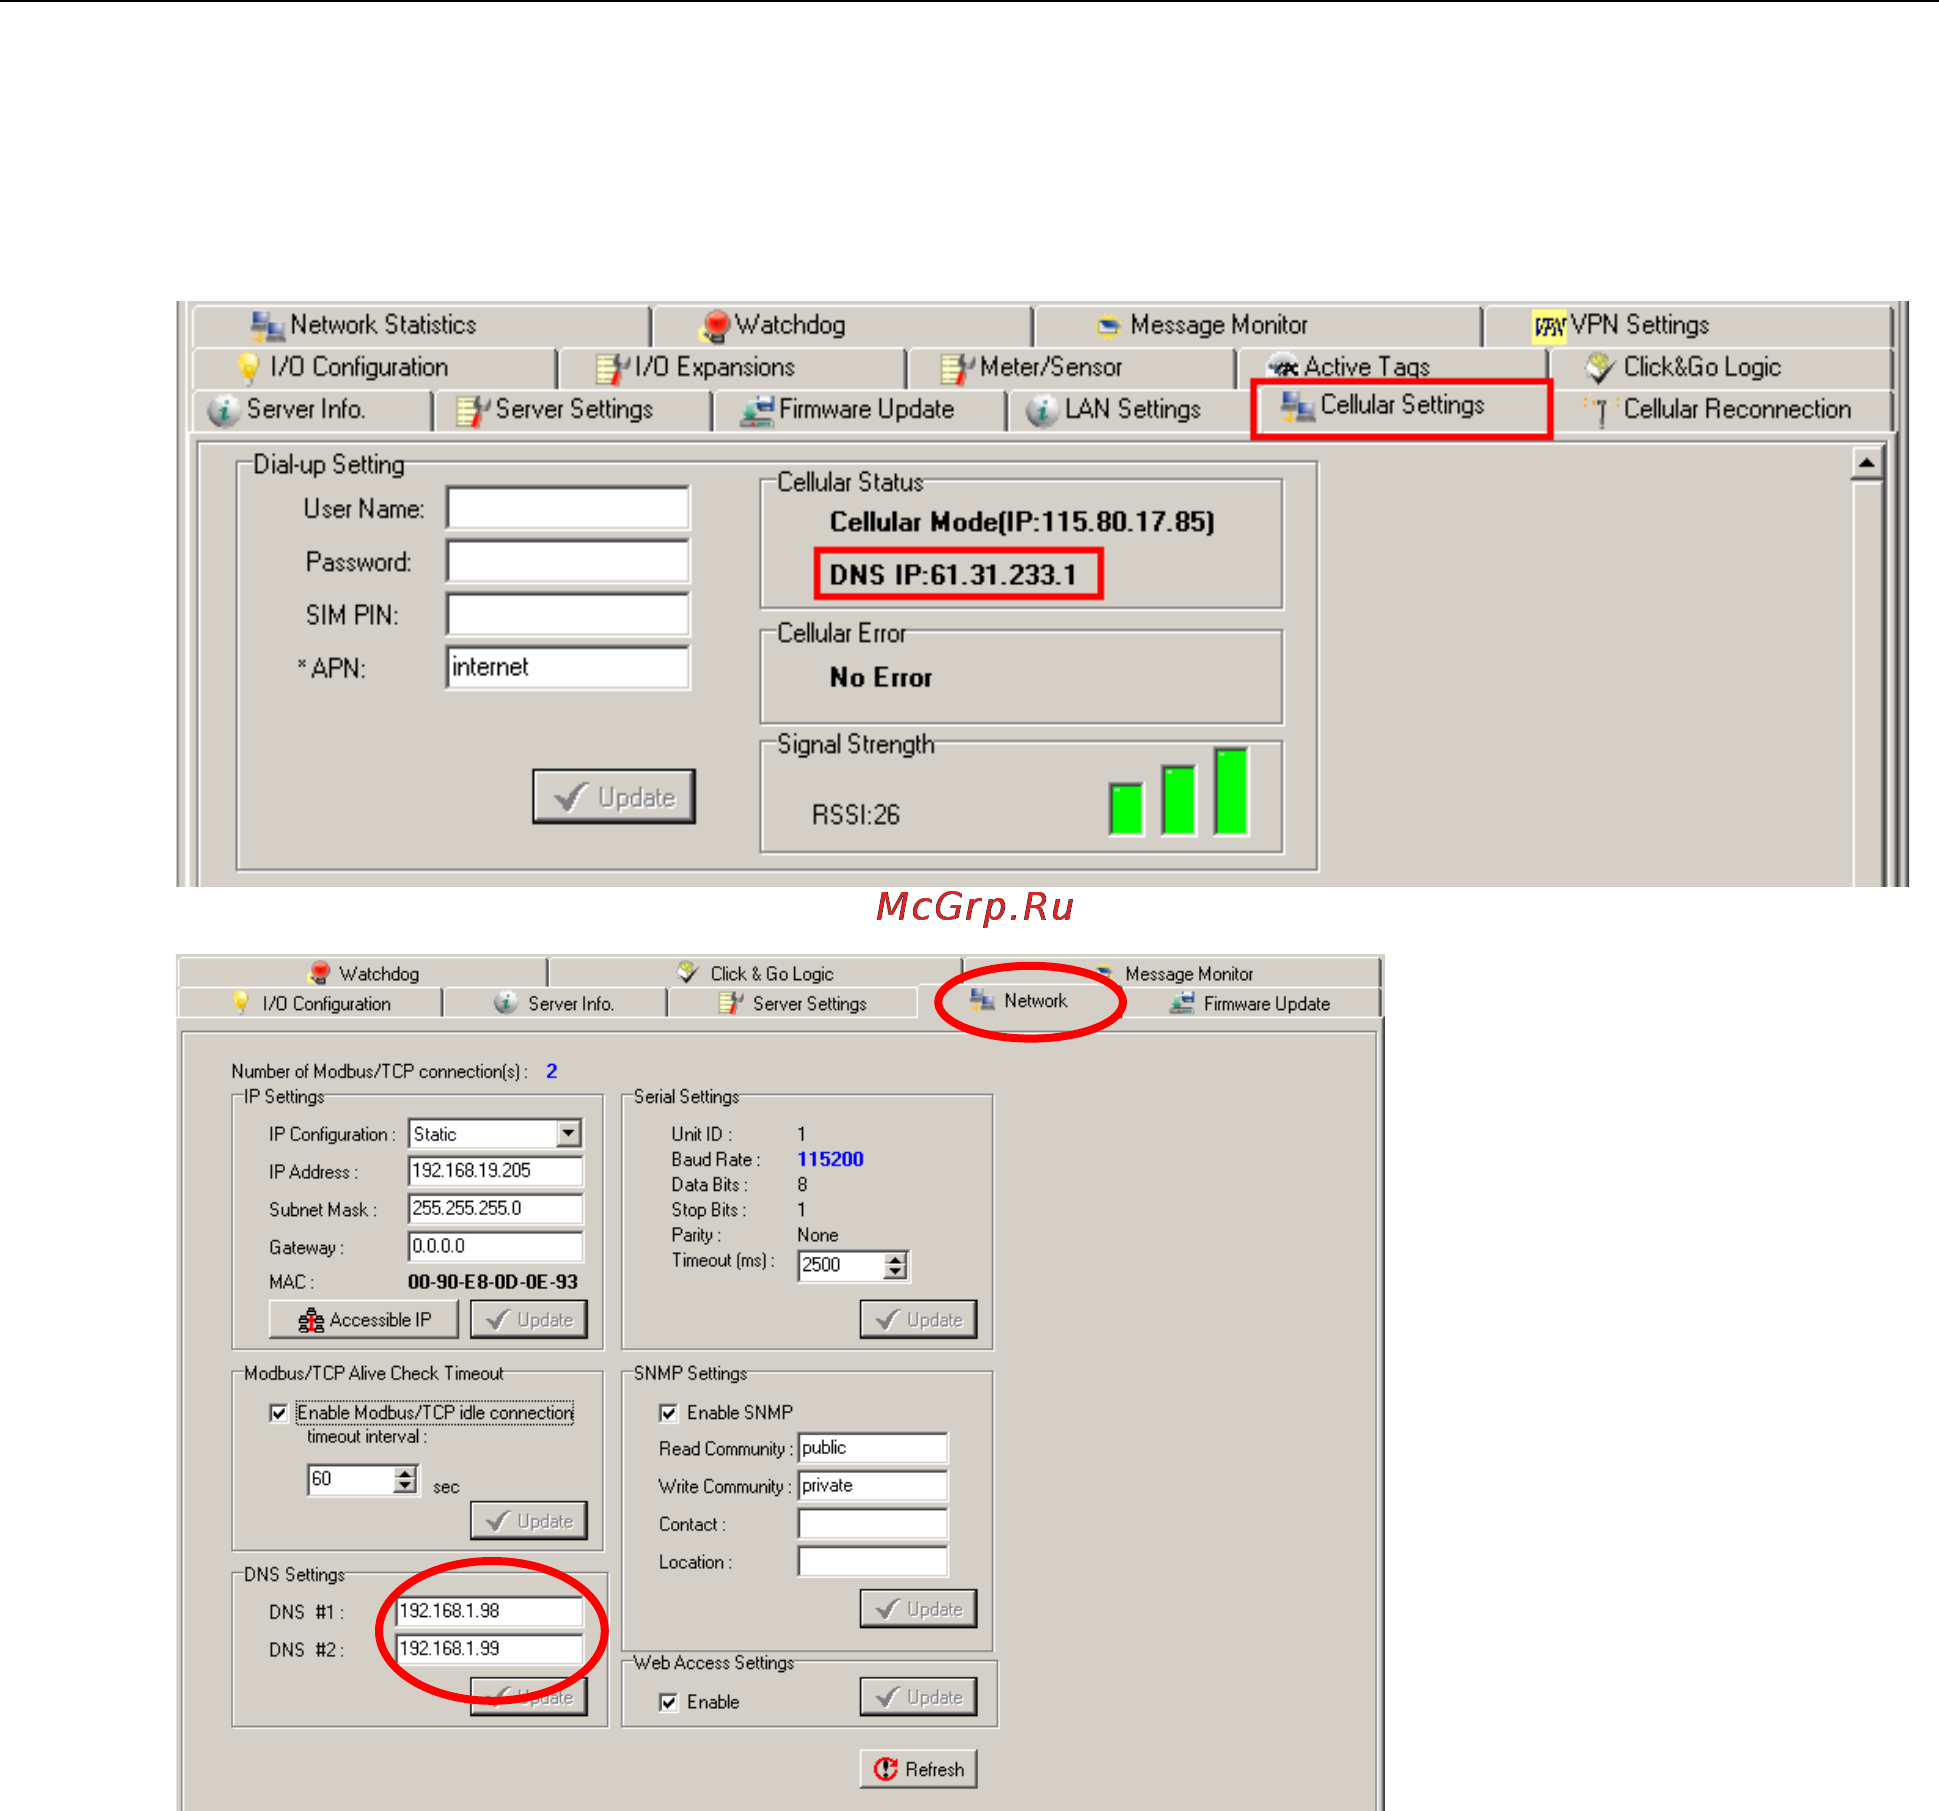Screen dimensions: 1939x1811
Task: Click the Network Statistics tab icon
Action: (x=267, y=325)
